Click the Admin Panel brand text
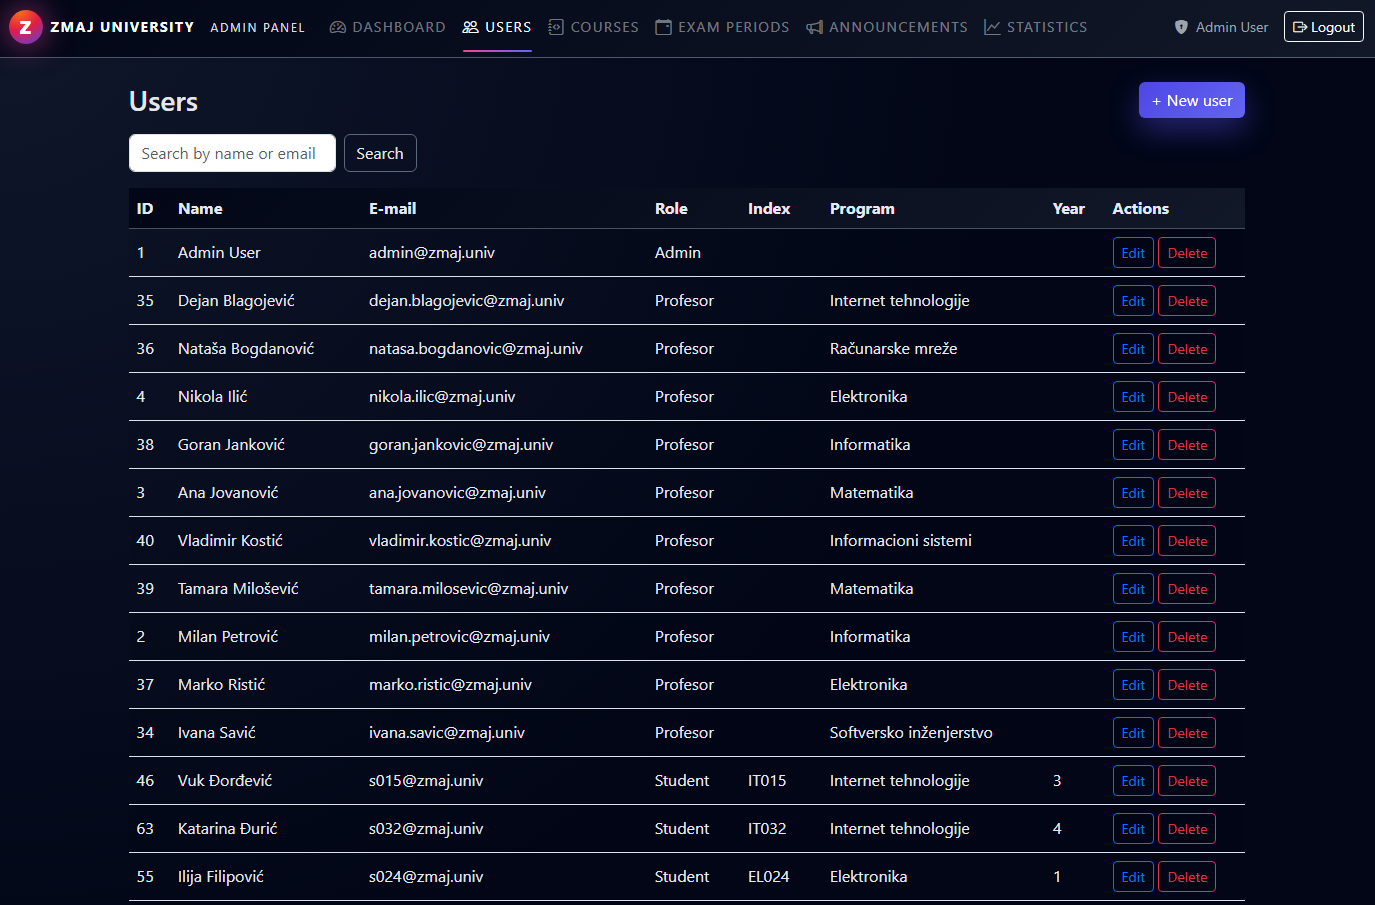The width and height of the screenshot is (1375, 905). pyautogui.click(x=257, y=28)
